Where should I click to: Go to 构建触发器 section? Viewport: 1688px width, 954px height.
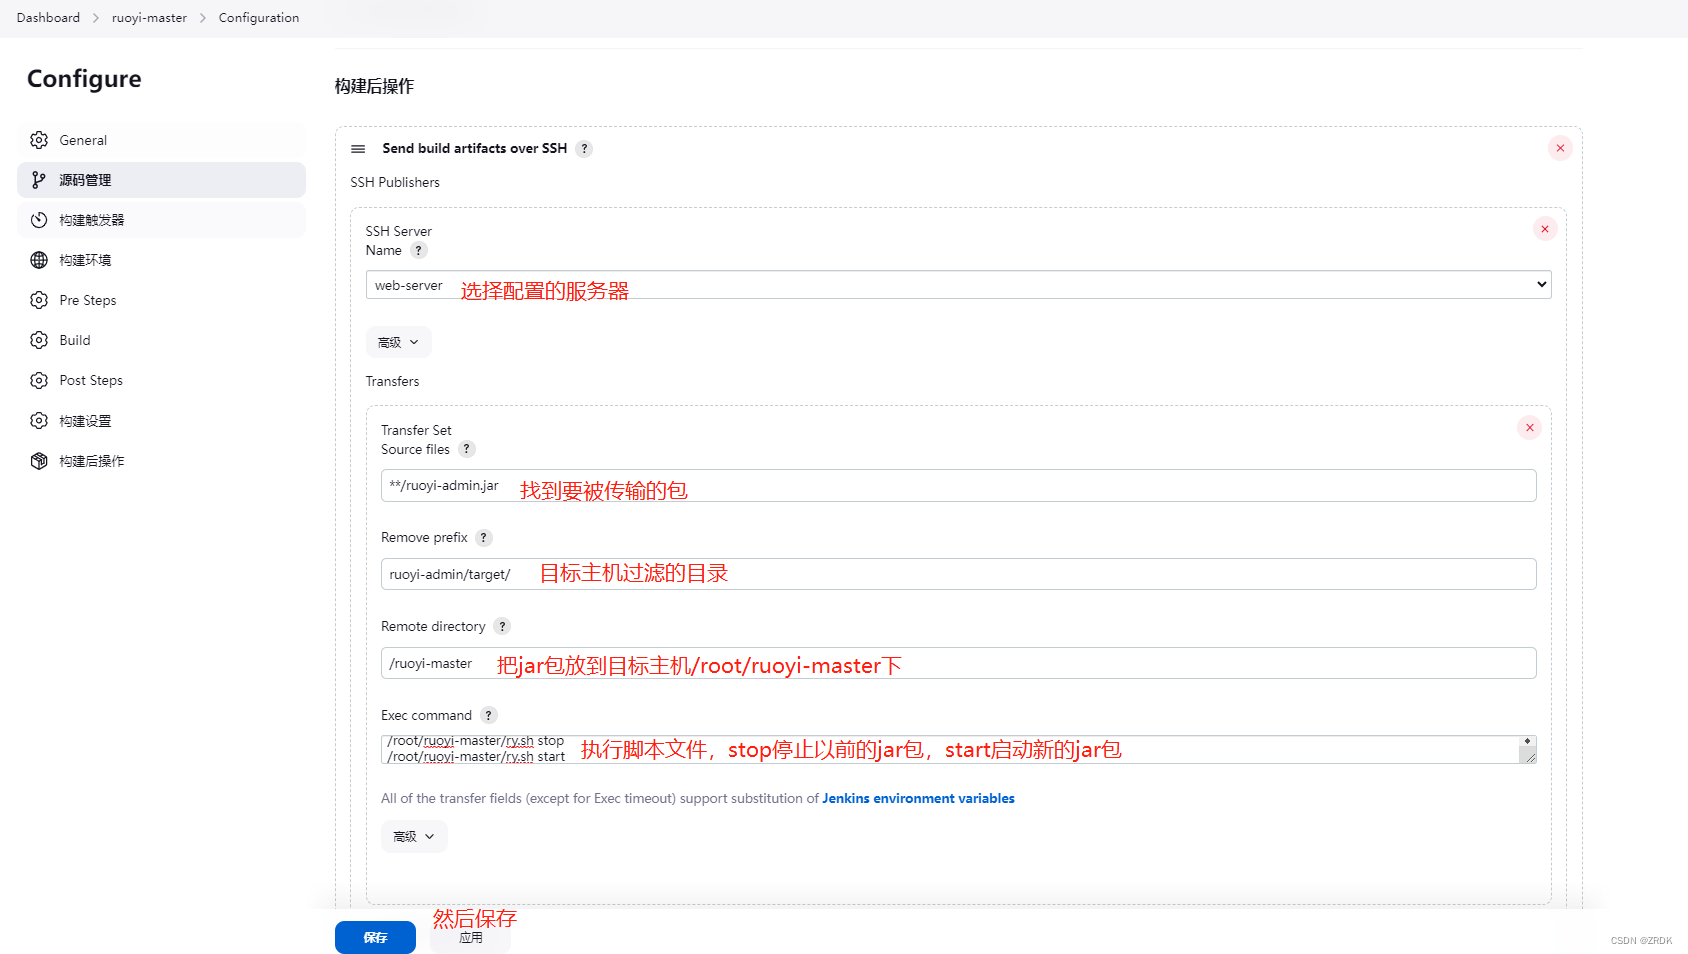pyautogui.click(x=161, y=220)
